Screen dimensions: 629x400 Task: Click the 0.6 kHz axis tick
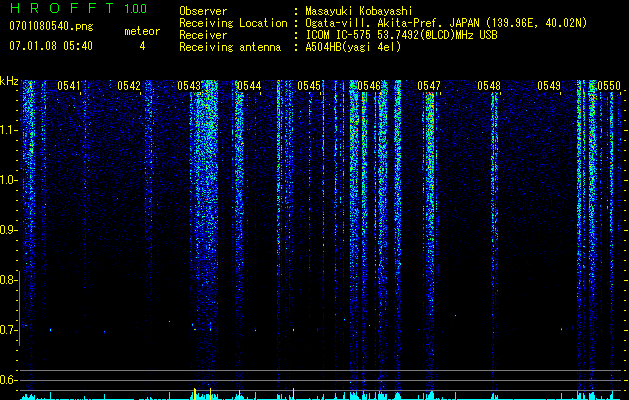click(x=9, y=380)
